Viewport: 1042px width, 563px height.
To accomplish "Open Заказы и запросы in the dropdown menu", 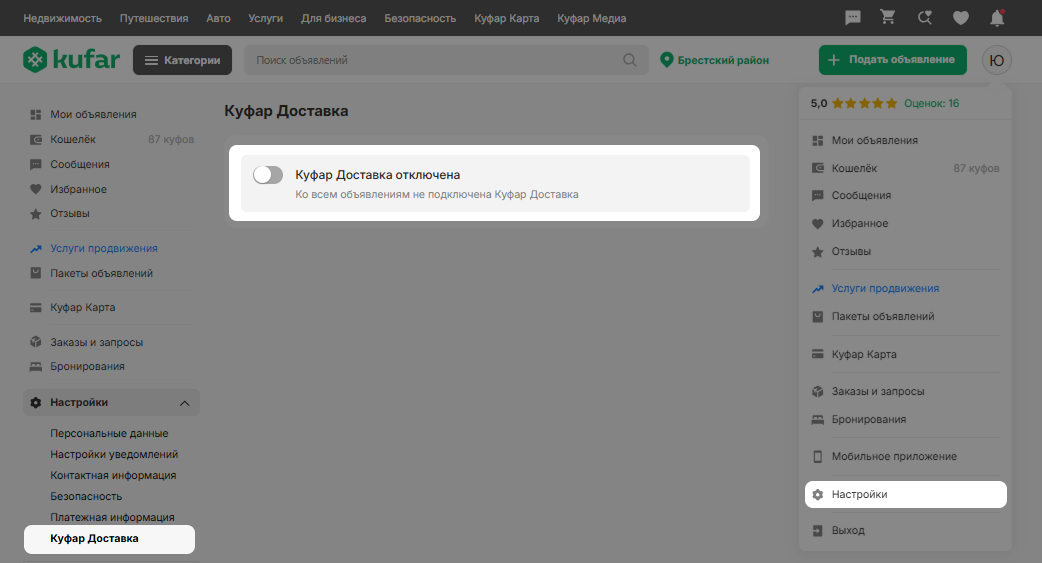I will pyautogui.click(x=878, y=392).
